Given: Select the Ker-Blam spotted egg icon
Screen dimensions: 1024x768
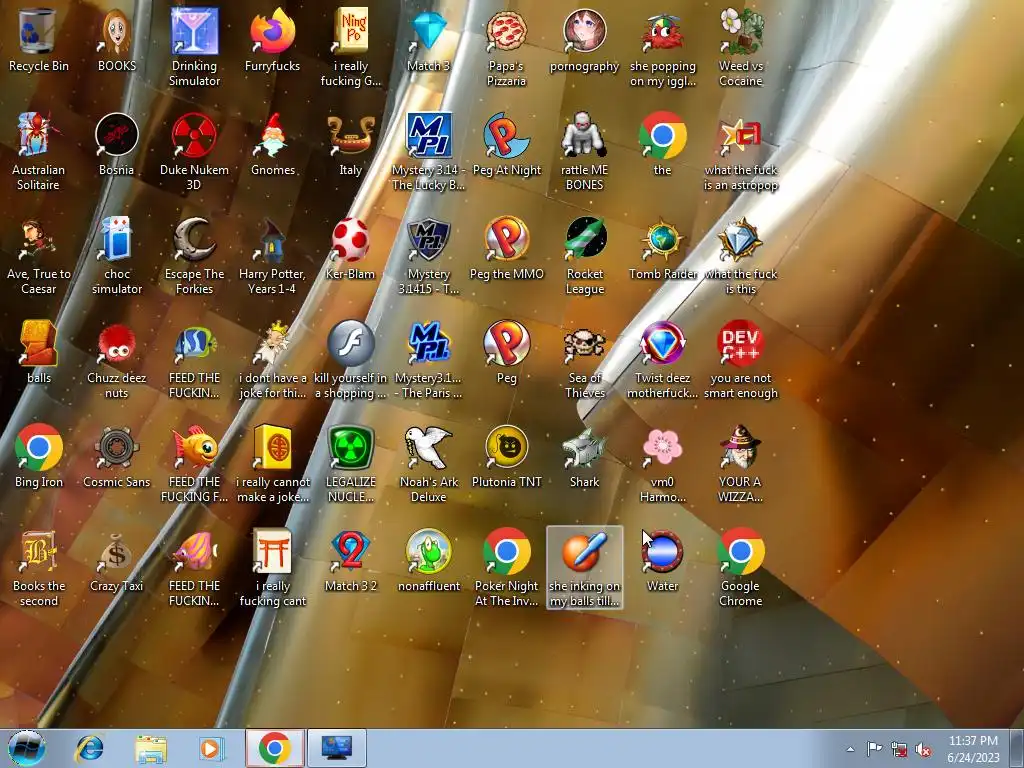Looking at the screenshot, I should point(351,240).
